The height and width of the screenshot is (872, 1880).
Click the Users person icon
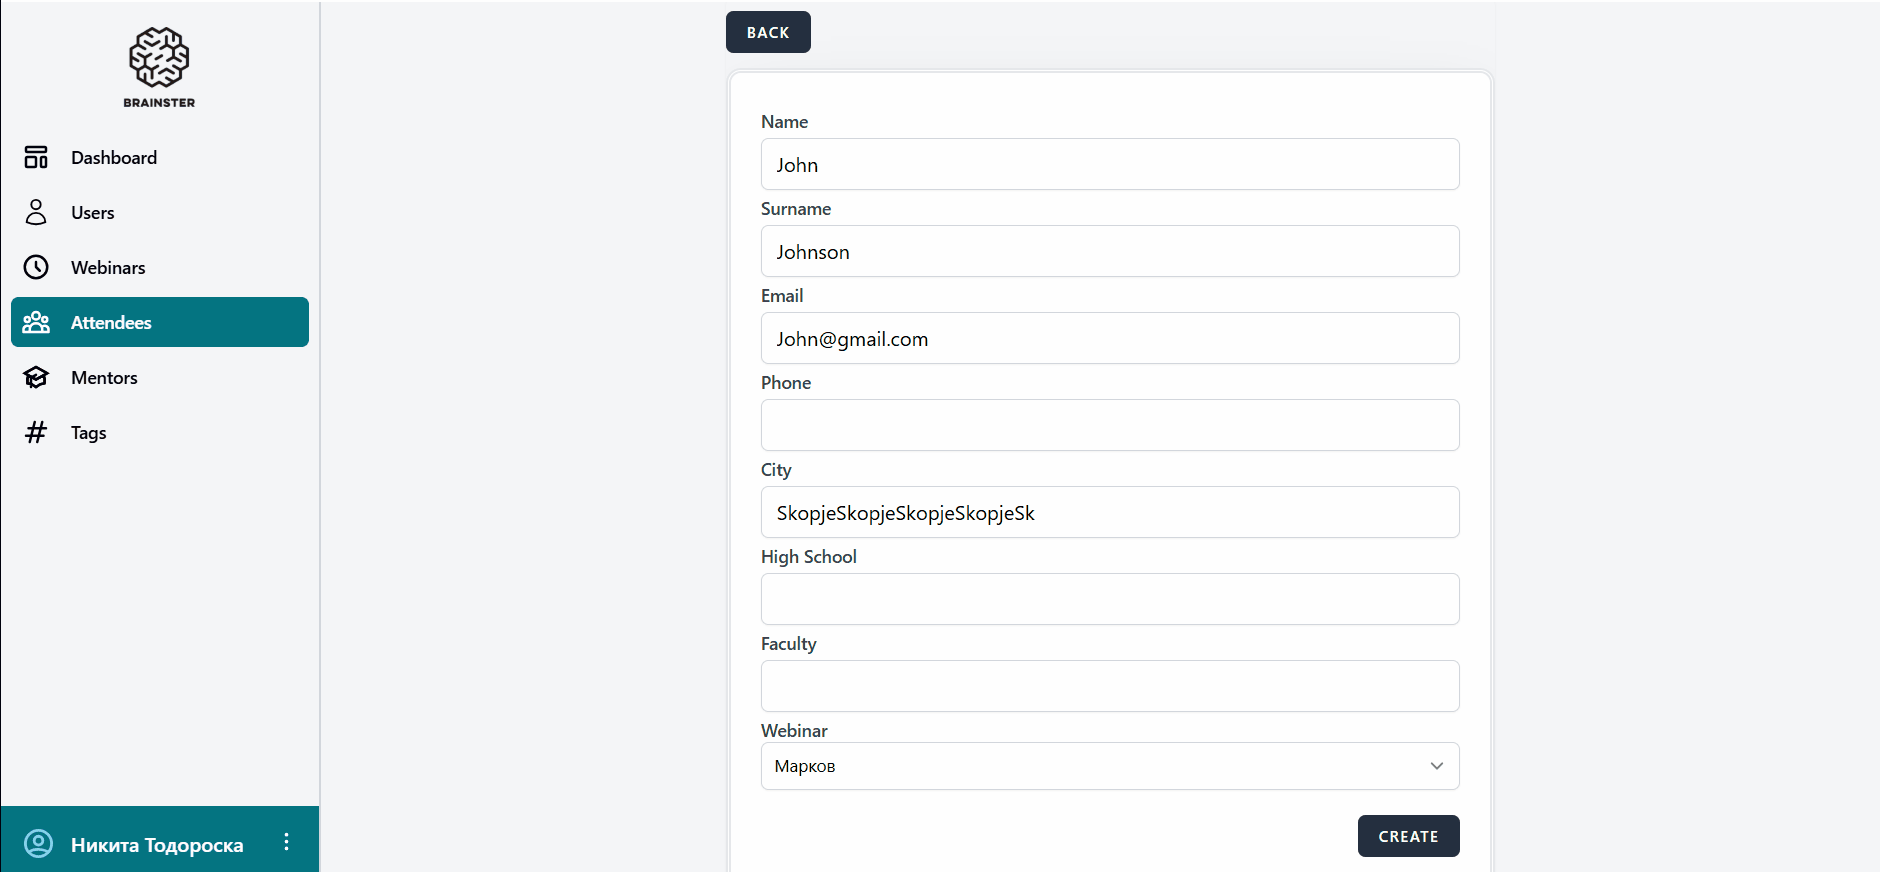tap(36, 212)
